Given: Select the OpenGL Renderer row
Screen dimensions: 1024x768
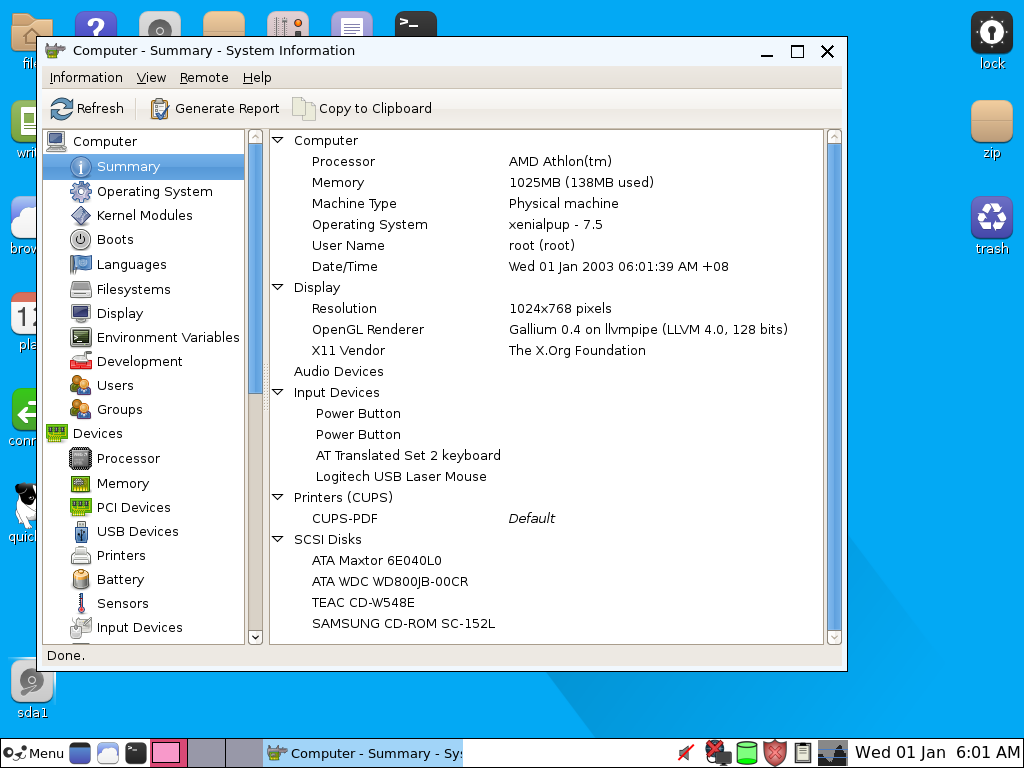Looking at the screenshot, I should click(547, 330).
